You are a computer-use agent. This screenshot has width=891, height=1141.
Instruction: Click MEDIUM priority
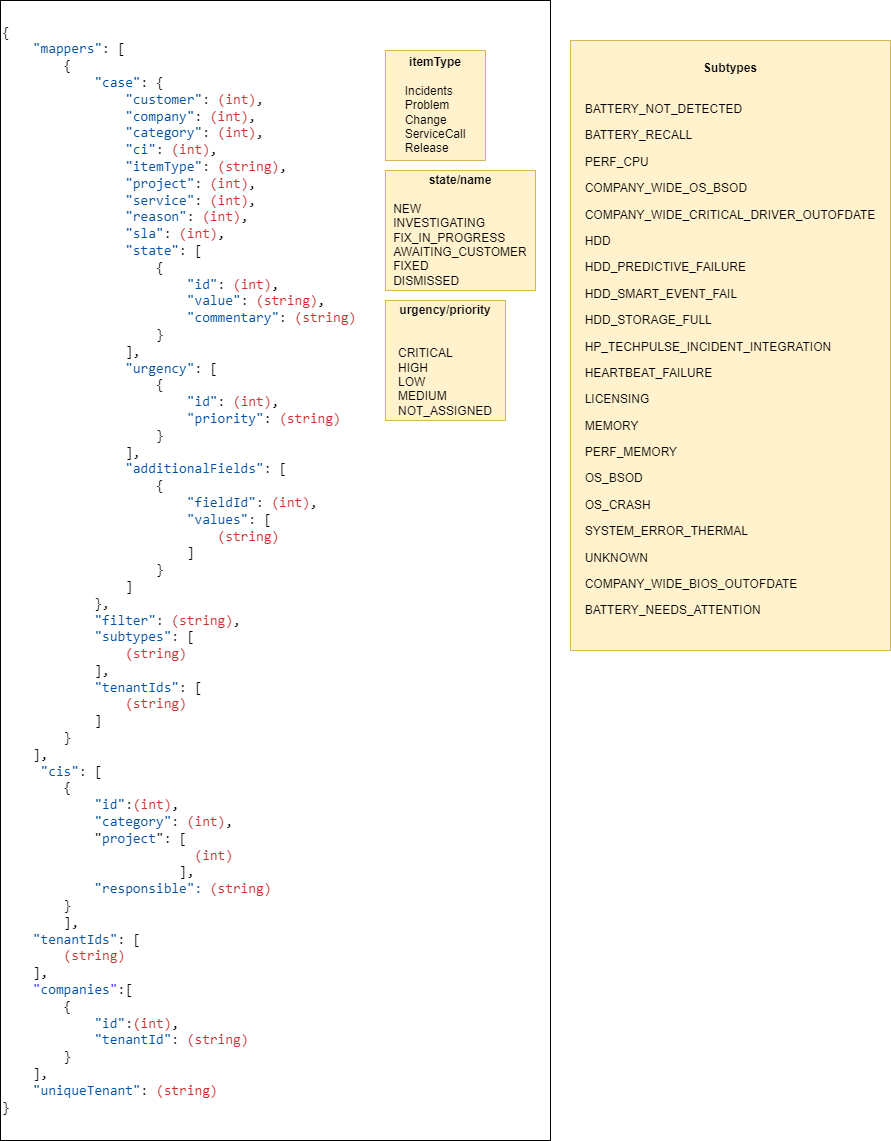(x=422, y=396)
